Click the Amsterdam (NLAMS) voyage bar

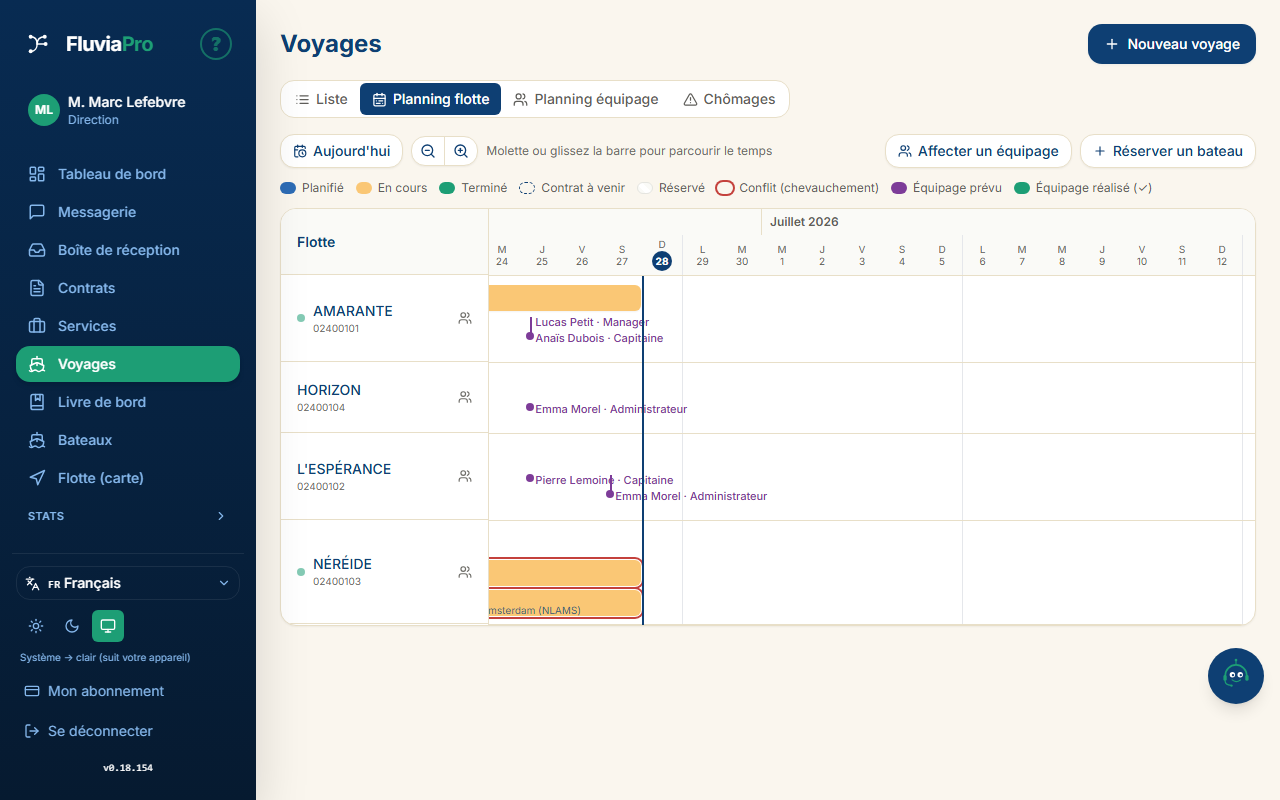pyautogui.click(x=565, y=603)
